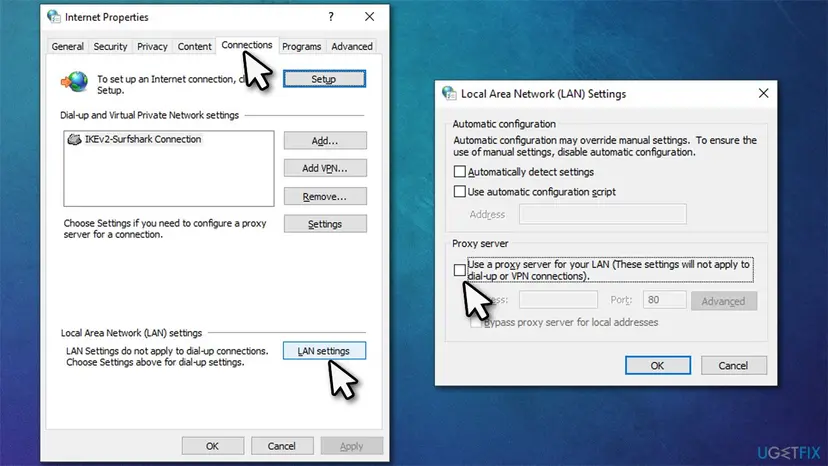Close the LAN Settings dialog
Image resolution: width=828 pixels, height=466 pixels.
pos(764,94)
